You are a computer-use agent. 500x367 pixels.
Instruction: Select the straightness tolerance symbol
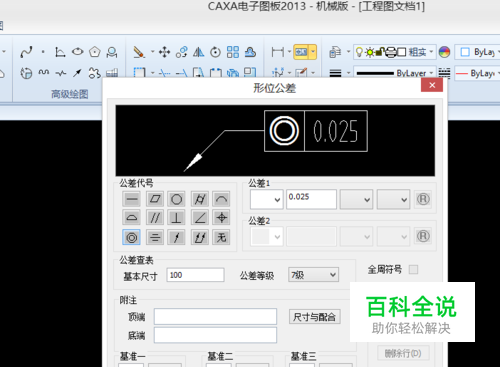pos(132,199)
